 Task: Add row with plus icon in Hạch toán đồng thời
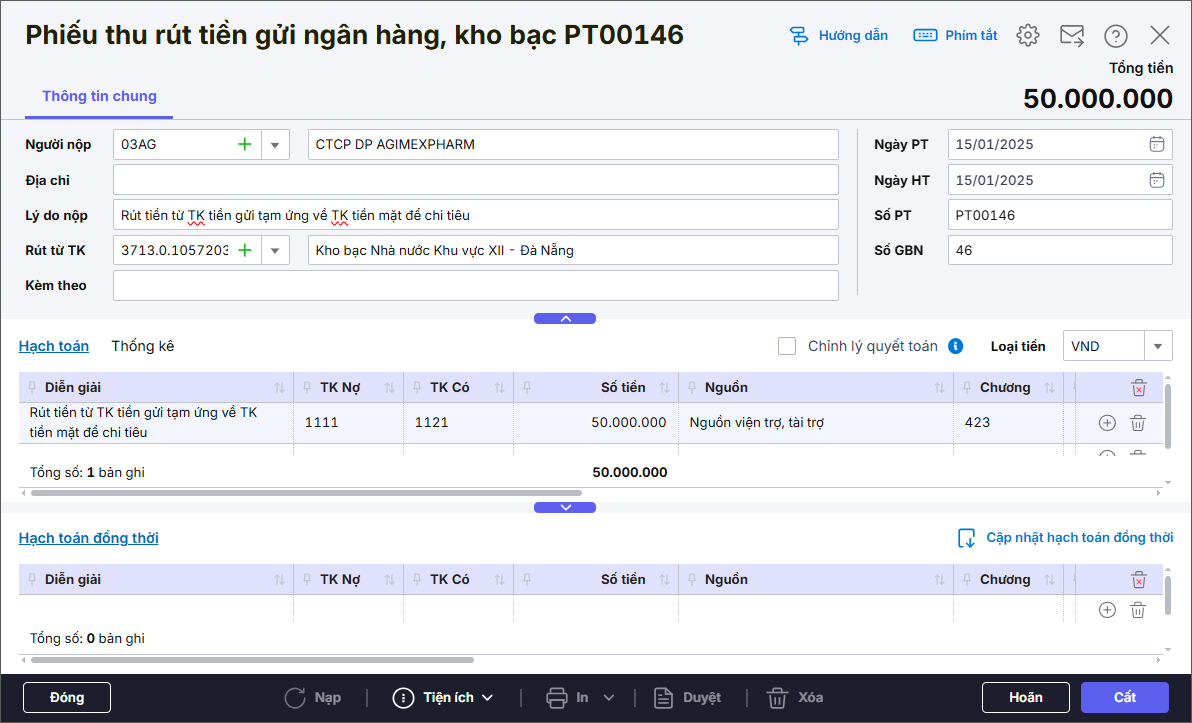(1107, 610)
